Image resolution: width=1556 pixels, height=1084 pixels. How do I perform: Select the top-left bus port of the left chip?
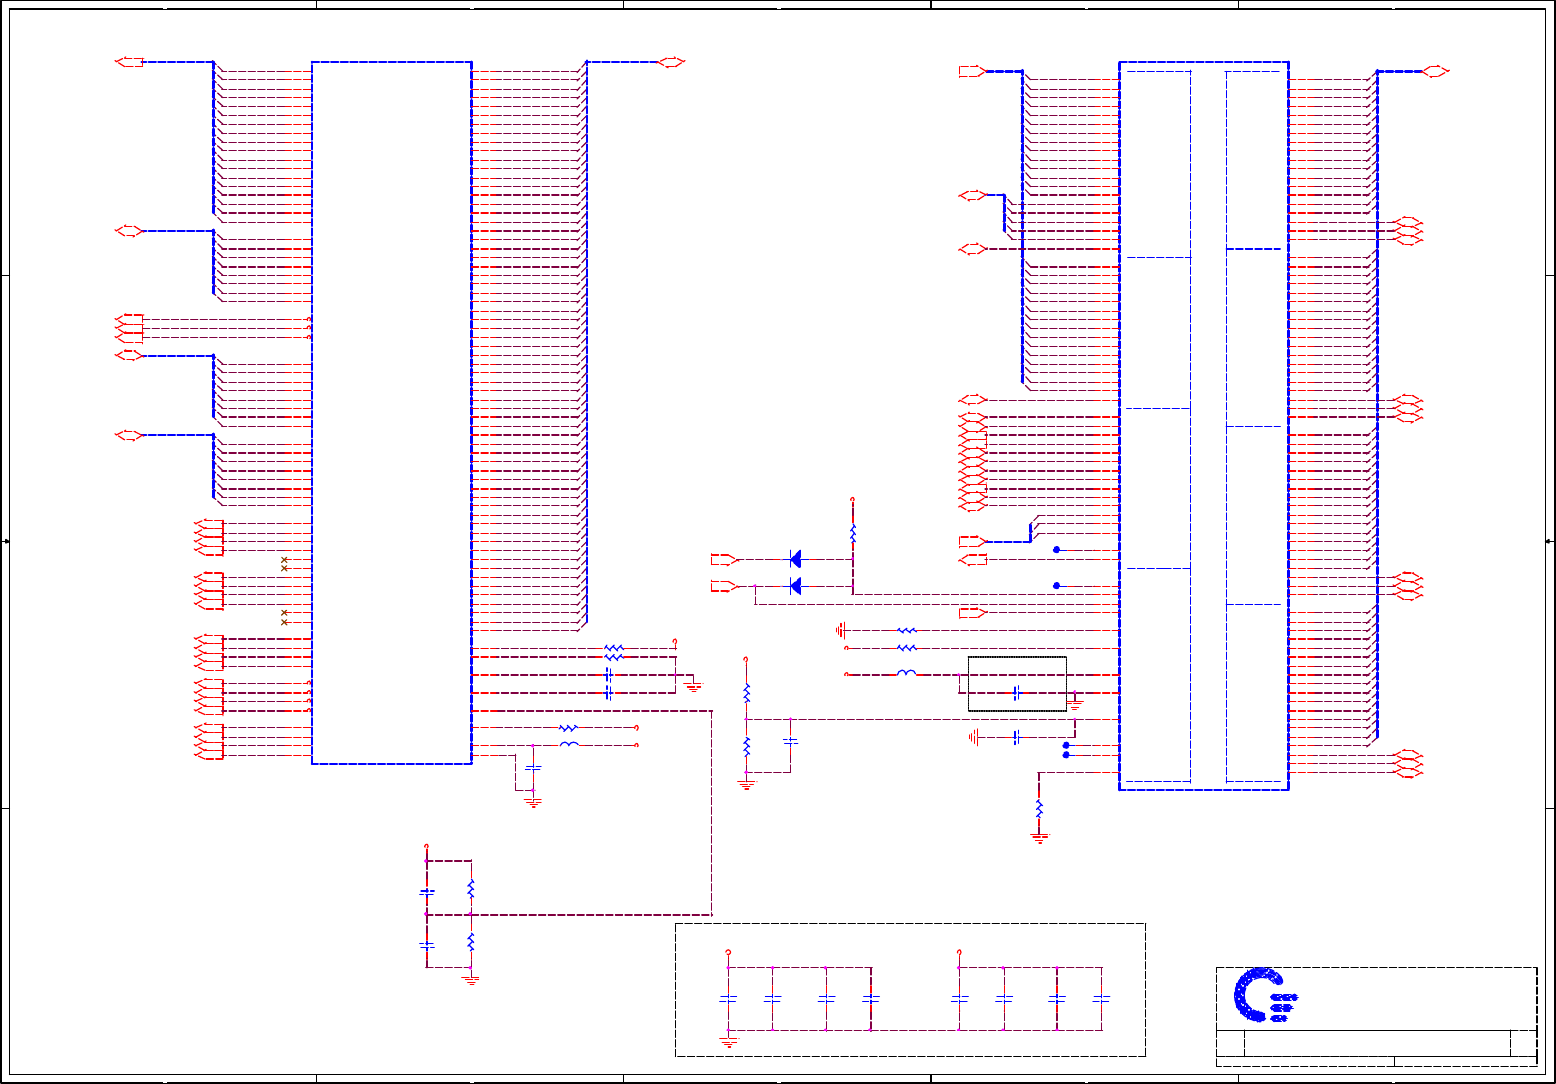(x=130, y=62)
